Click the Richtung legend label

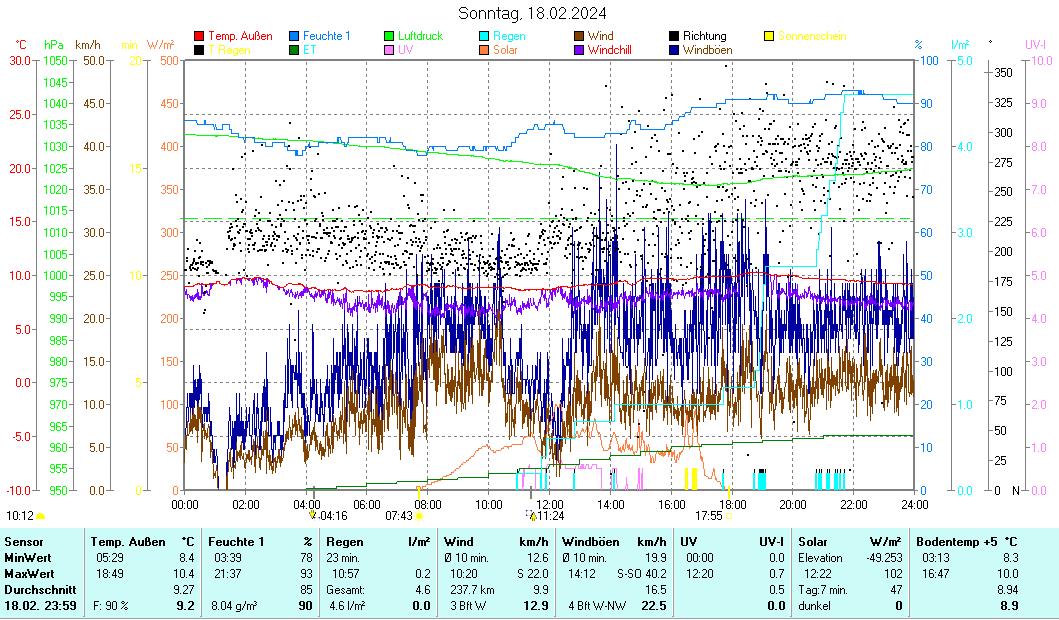tap(704, 37)
